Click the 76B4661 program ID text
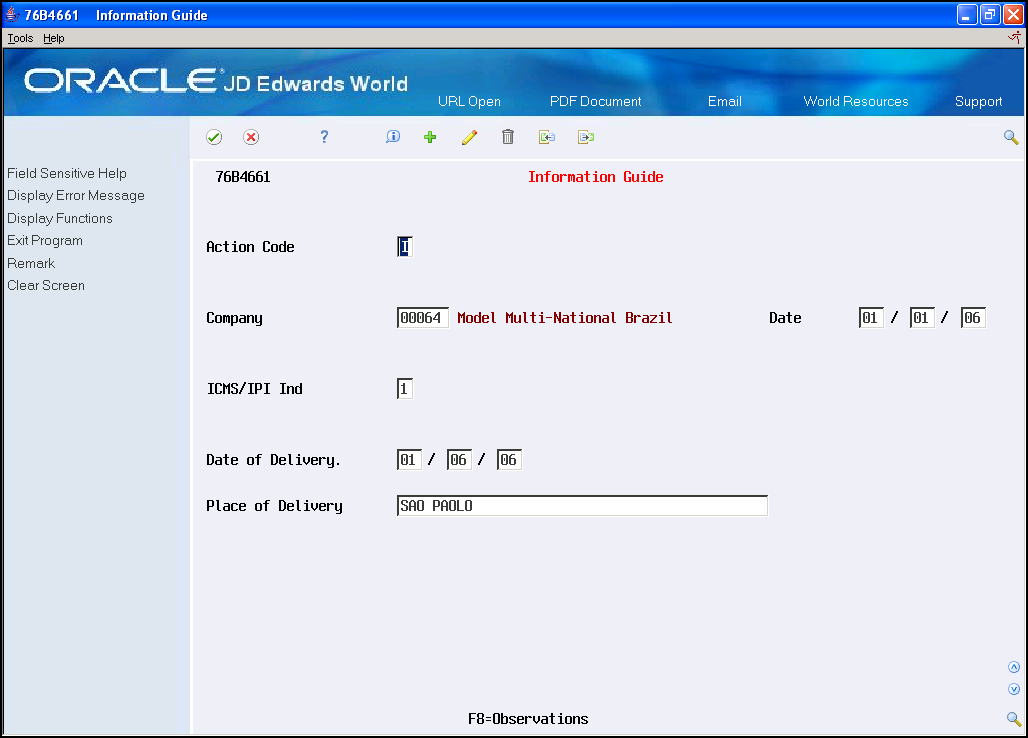1028x738 pixels. click(x=243, y=177)
